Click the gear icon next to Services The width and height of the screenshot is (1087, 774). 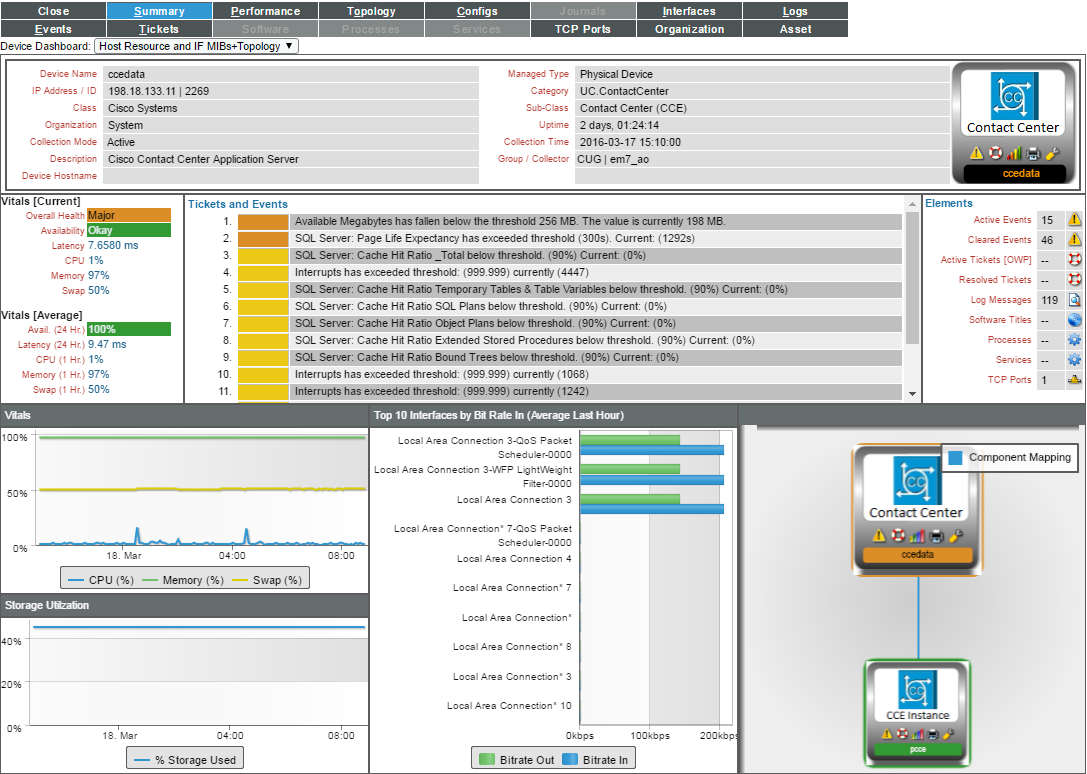click(1075, 360)
